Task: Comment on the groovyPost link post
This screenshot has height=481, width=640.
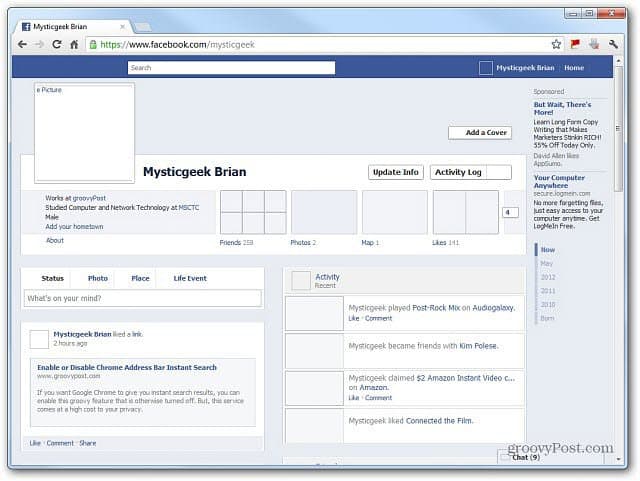Action: pos(60,443)
